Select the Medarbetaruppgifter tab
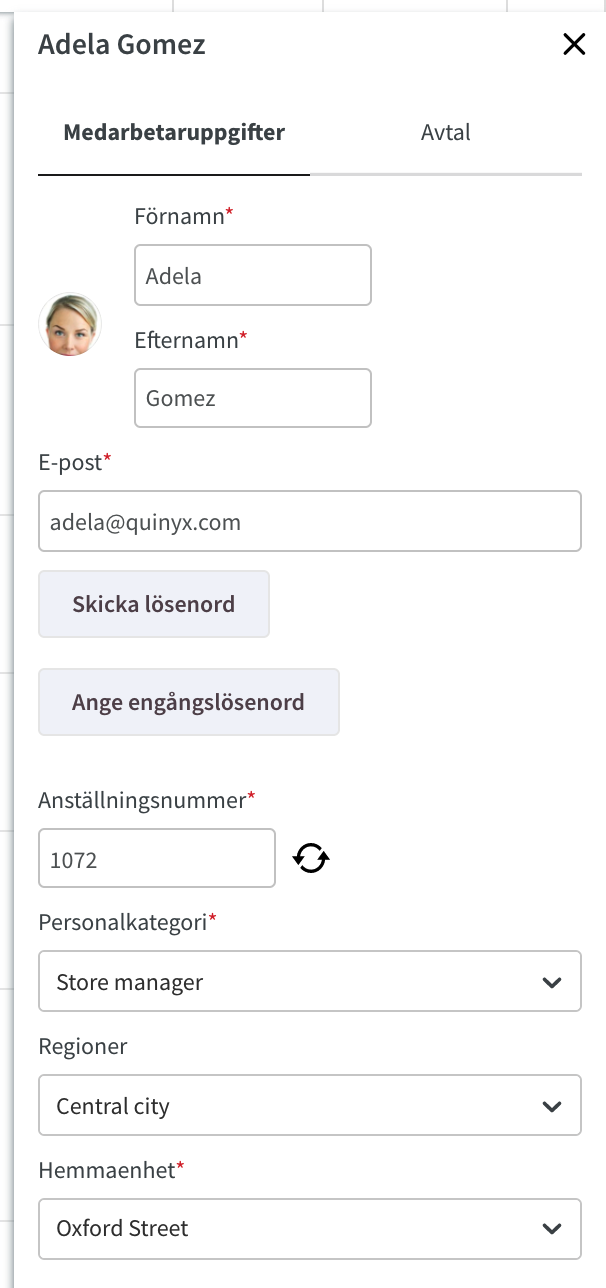Viewport: 606px width, 1288px height. coord(174,132)
